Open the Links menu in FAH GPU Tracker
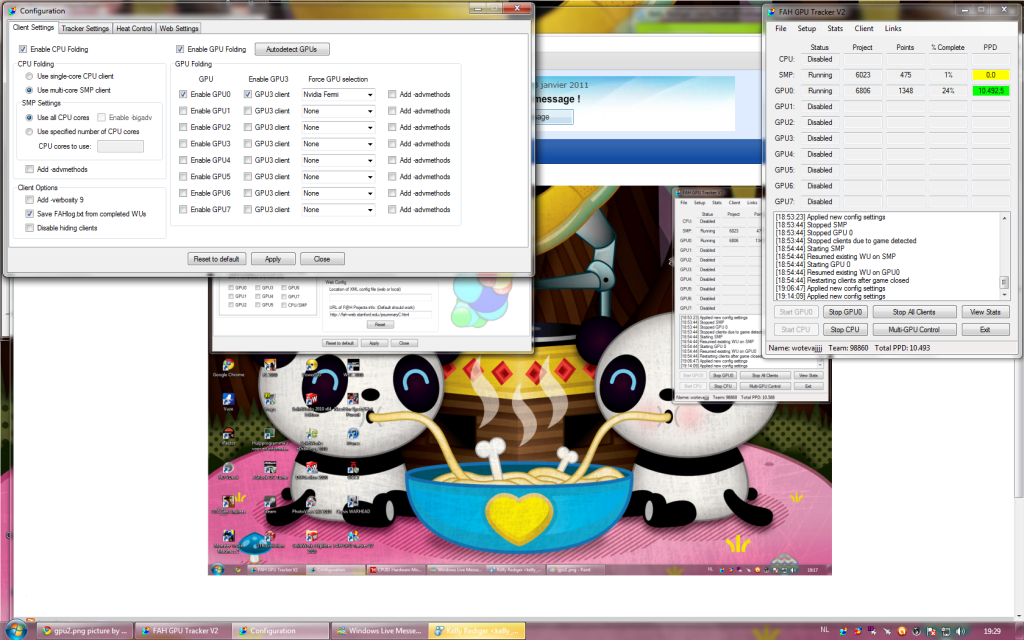 coord(893,29)
